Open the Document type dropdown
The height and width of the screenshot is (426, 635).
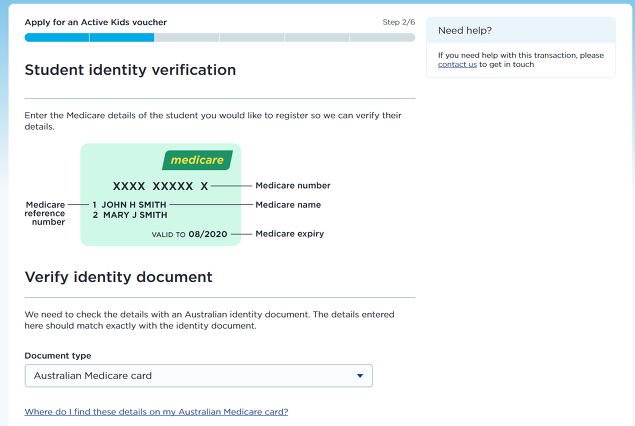198,376
